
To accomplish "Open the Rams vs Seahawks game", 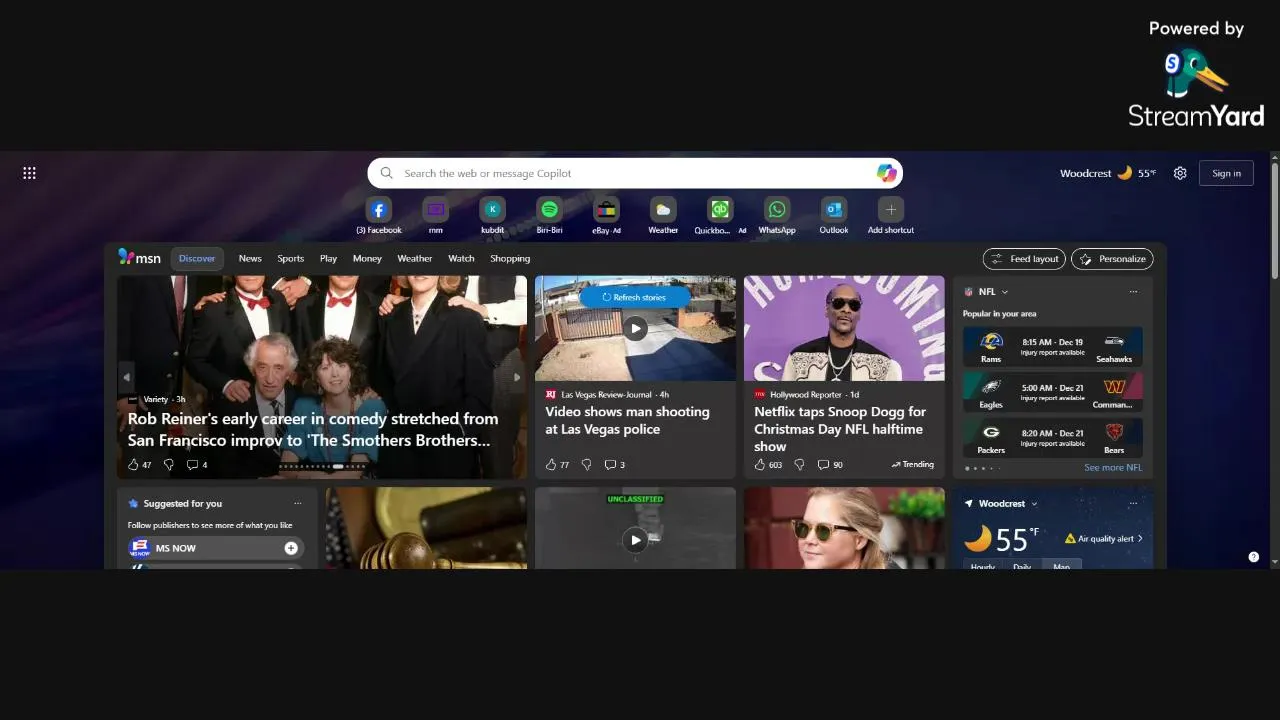I will pos(1052,346).
